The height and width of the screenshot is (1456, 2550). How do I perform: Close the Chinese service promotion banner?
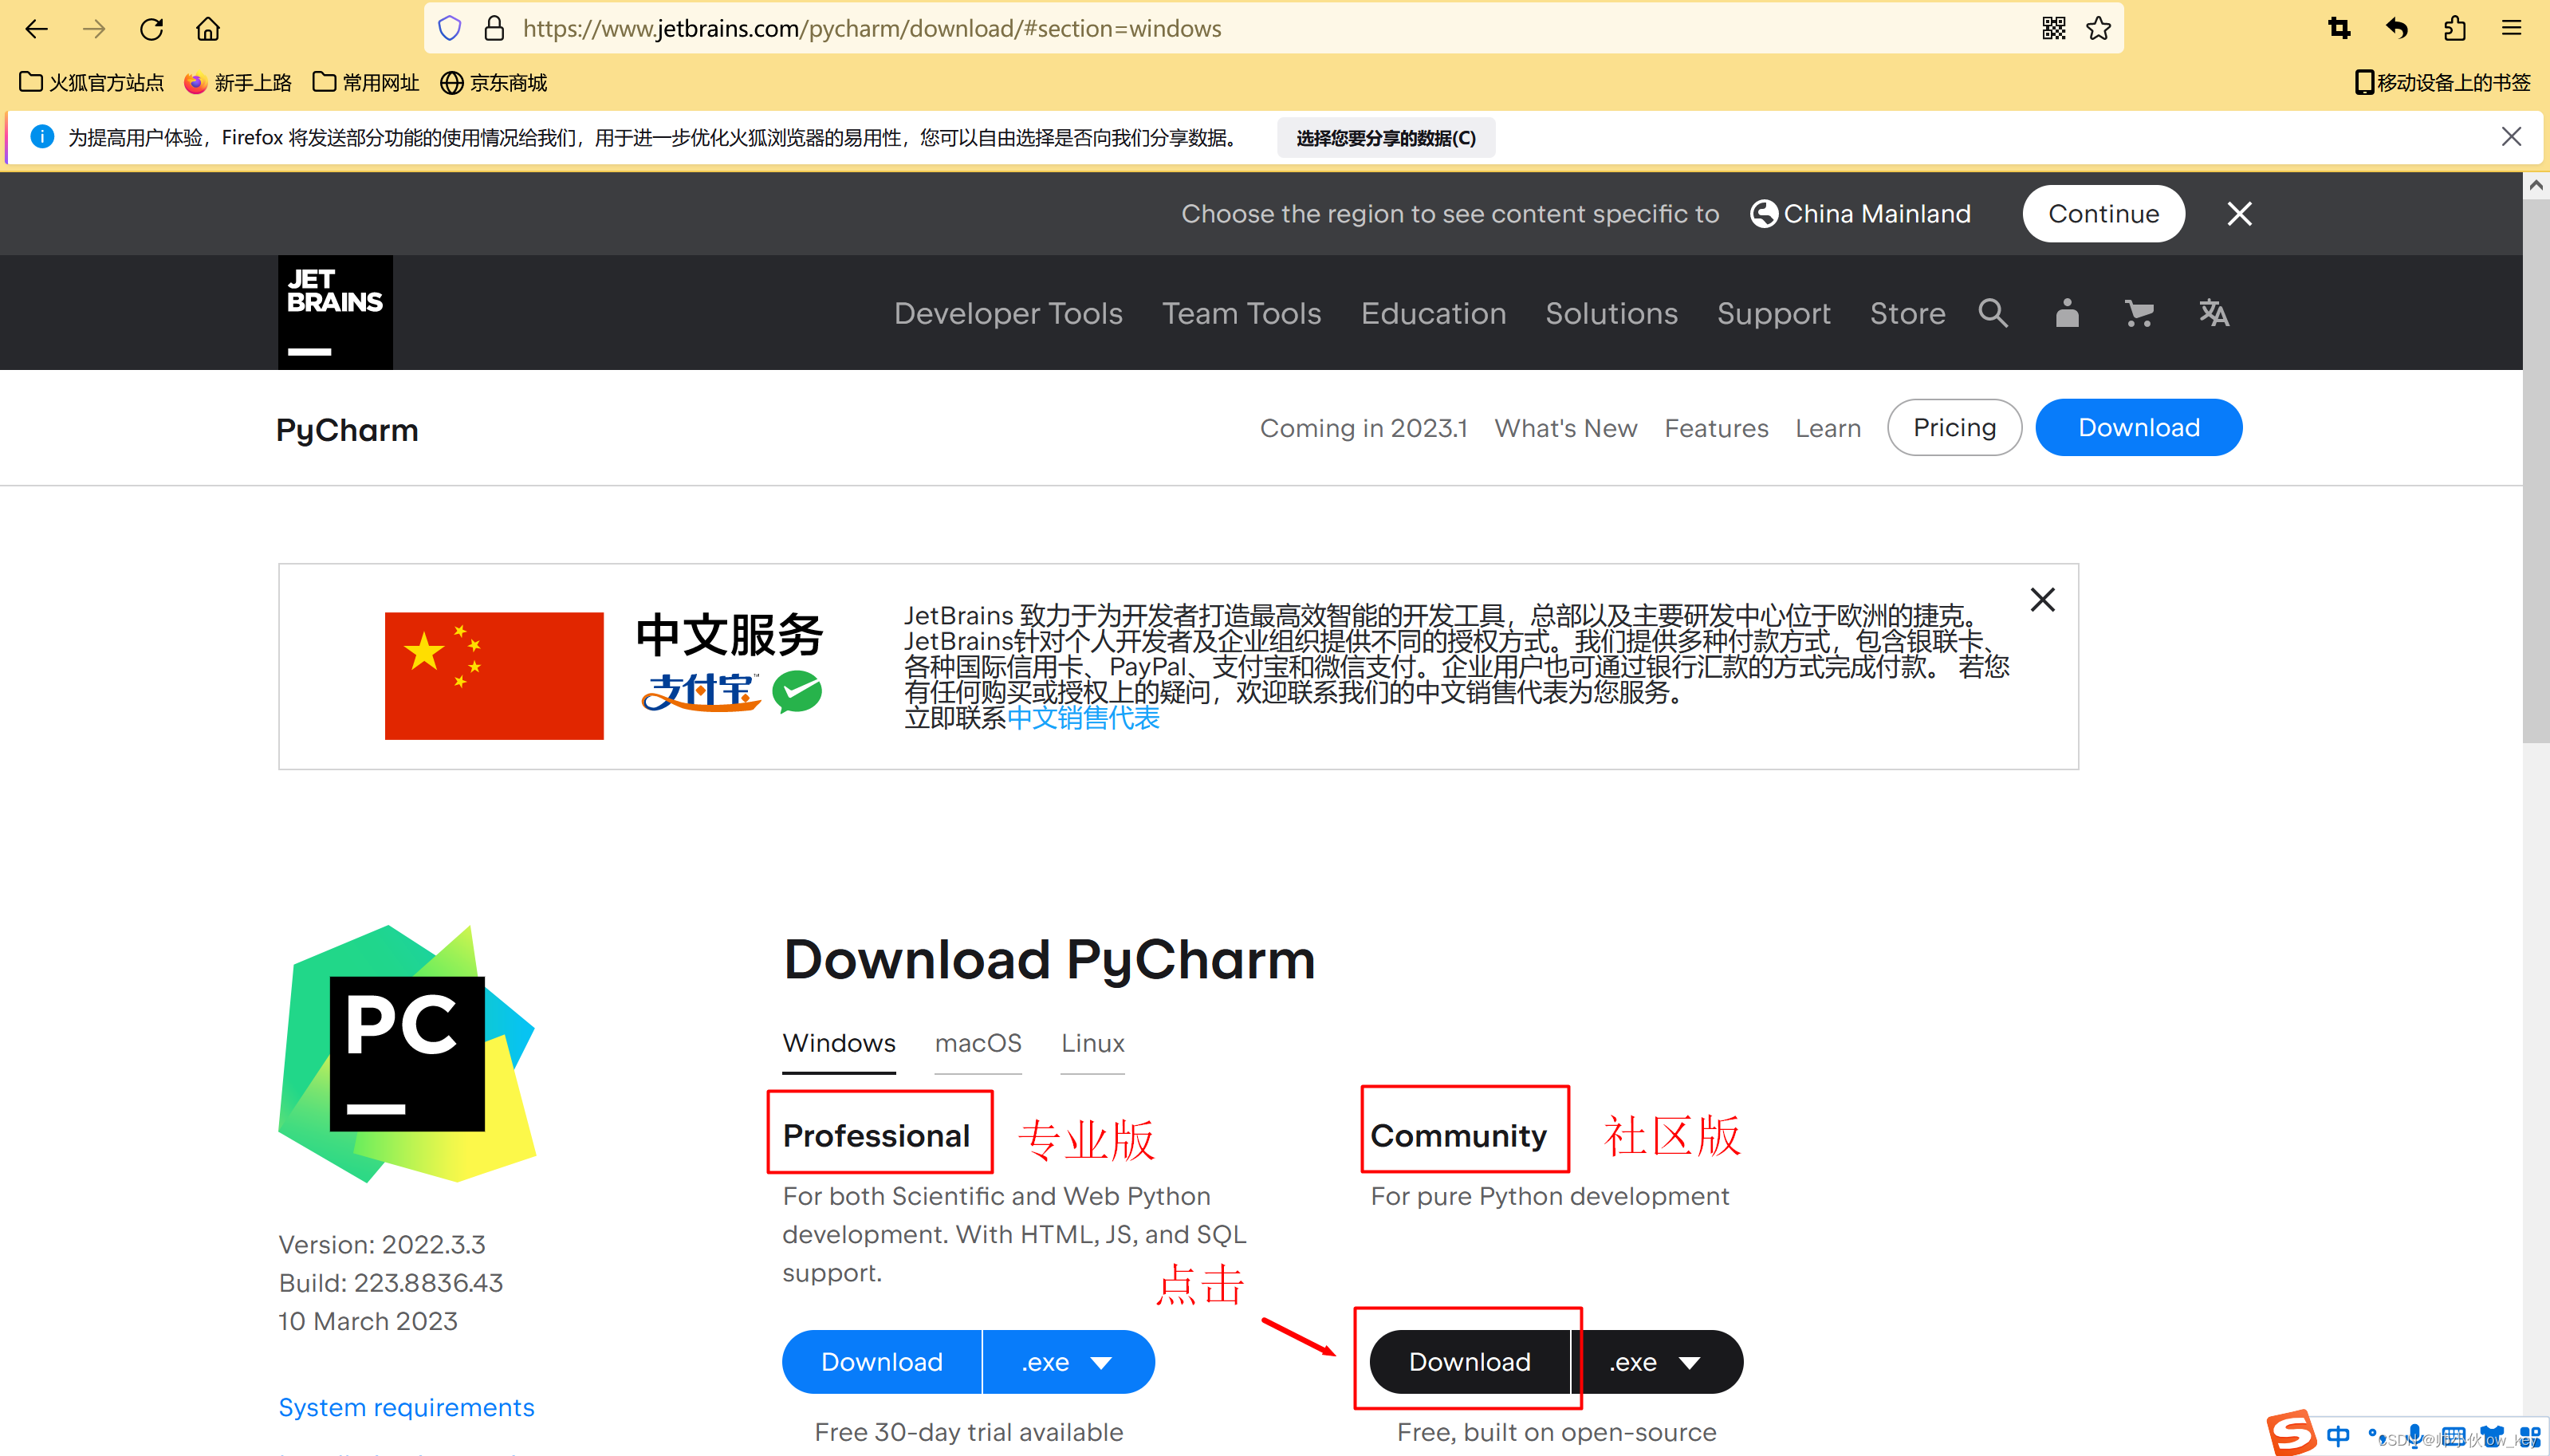(x=2042, y=599)
